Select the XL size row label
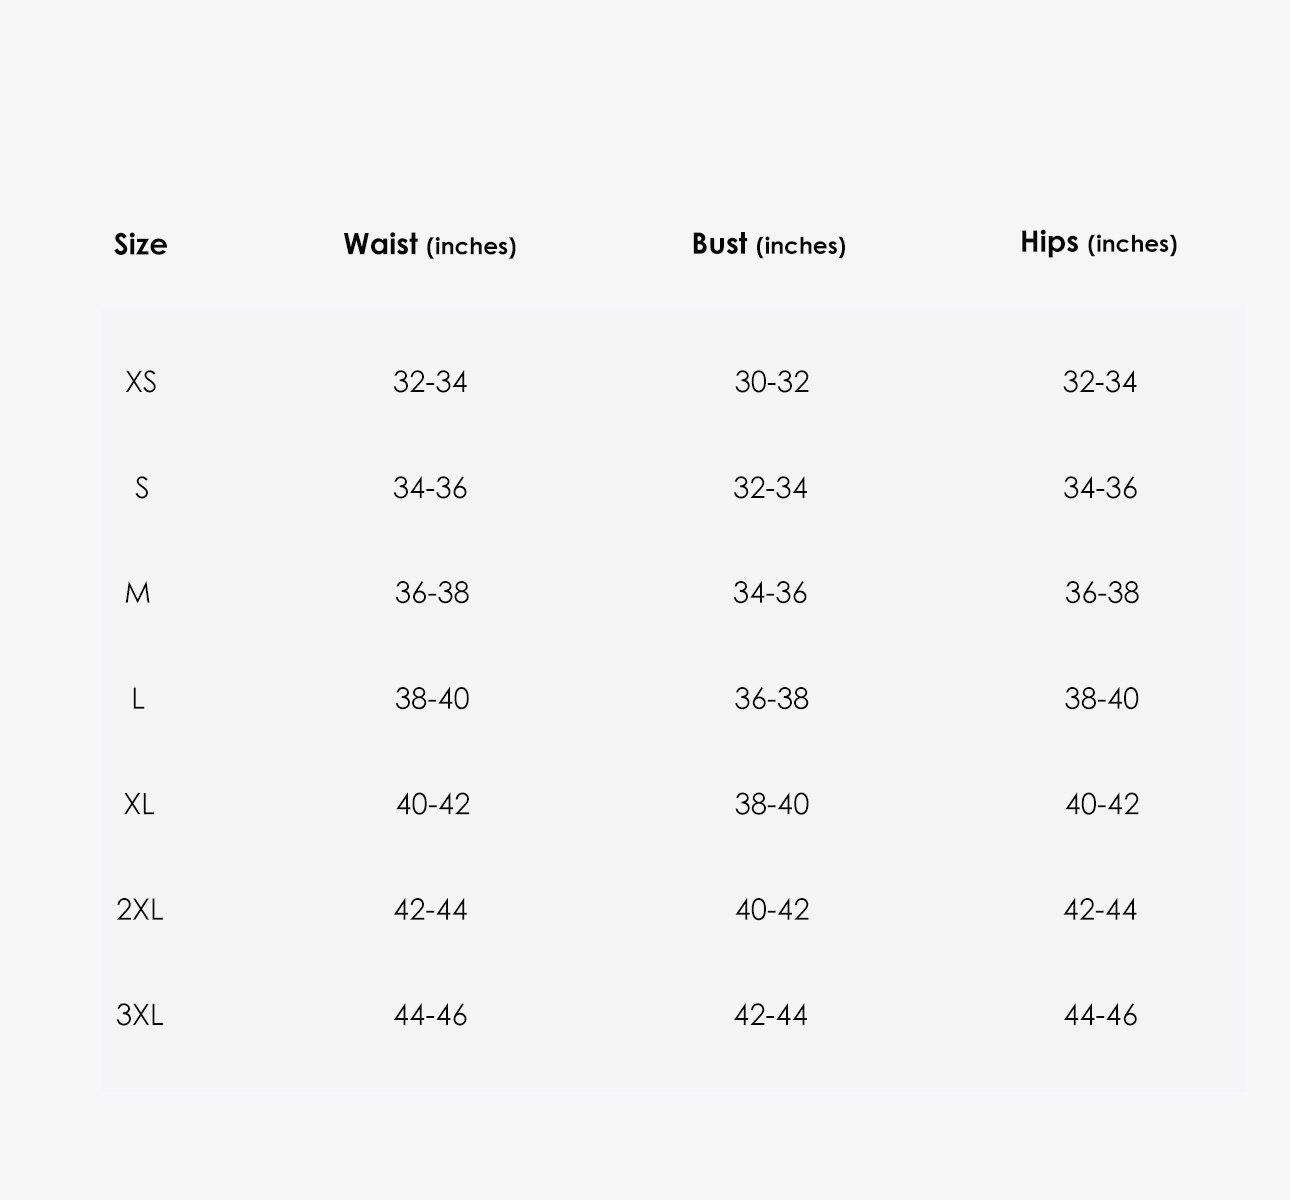 click(139, 804)
